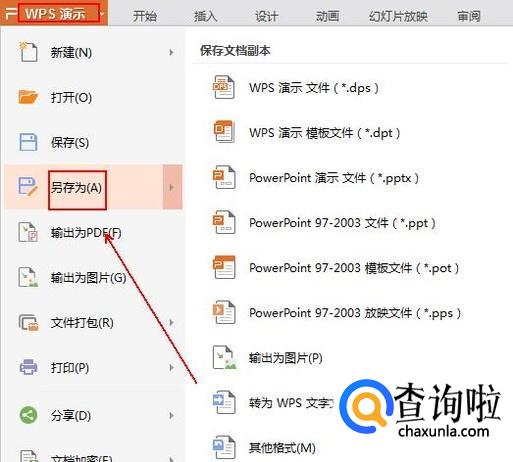Expand the 打印(P) submenu arrow

171,367
